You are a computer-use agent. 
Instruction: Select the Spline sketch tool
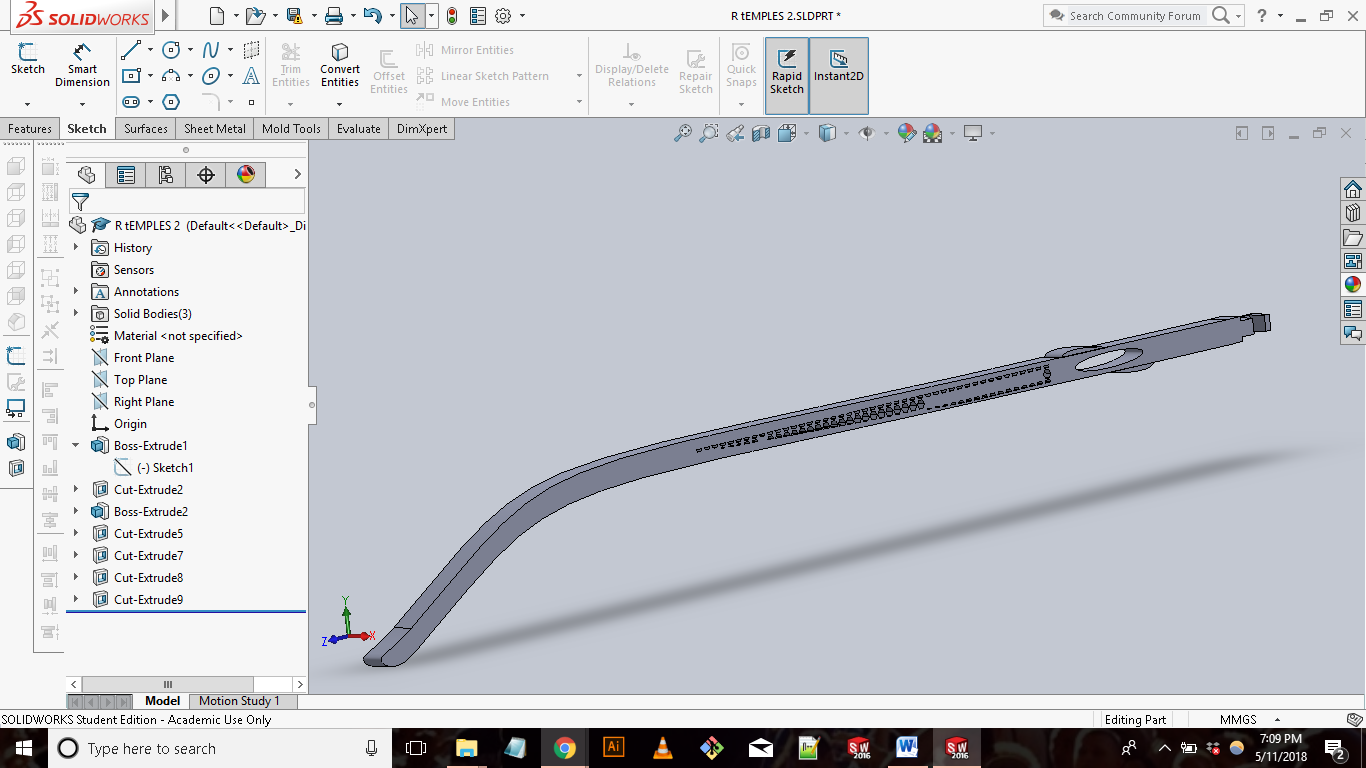(x=211, y=49)
